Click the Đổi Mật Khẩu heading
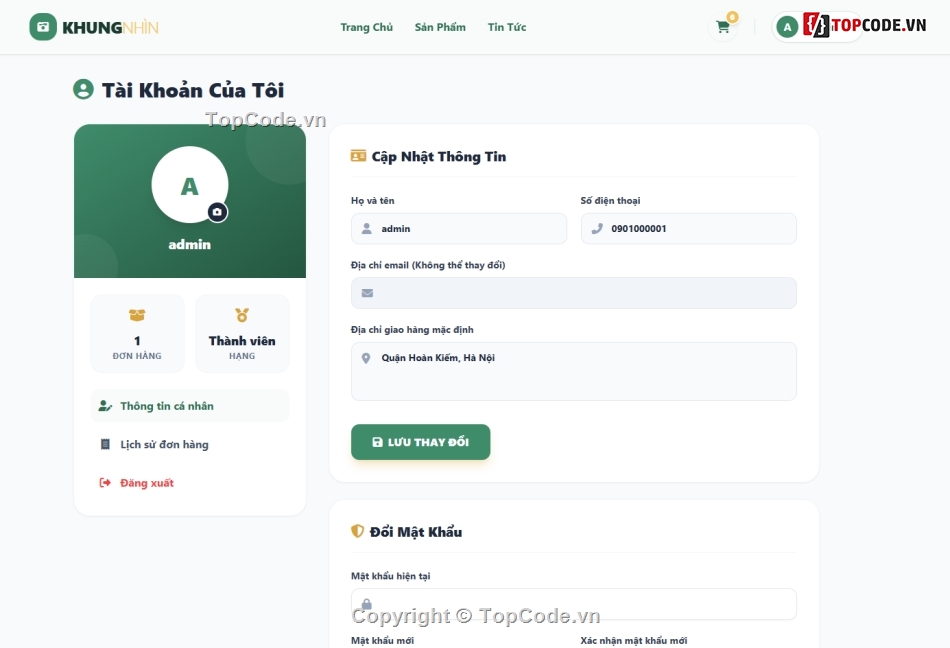The width and height of the screenshot is (950, 648). (x=416, y=532)
